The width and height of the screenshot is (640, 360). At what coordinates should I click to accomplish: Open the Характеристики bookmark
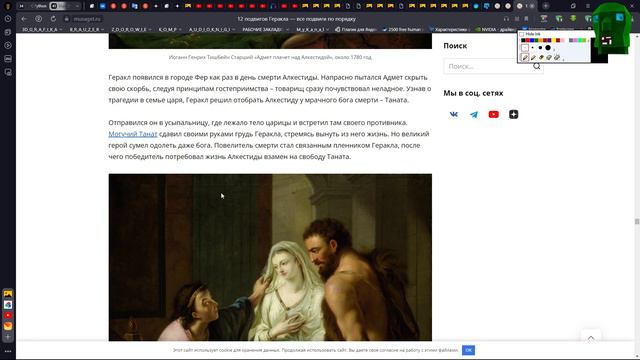pos(449,29)
